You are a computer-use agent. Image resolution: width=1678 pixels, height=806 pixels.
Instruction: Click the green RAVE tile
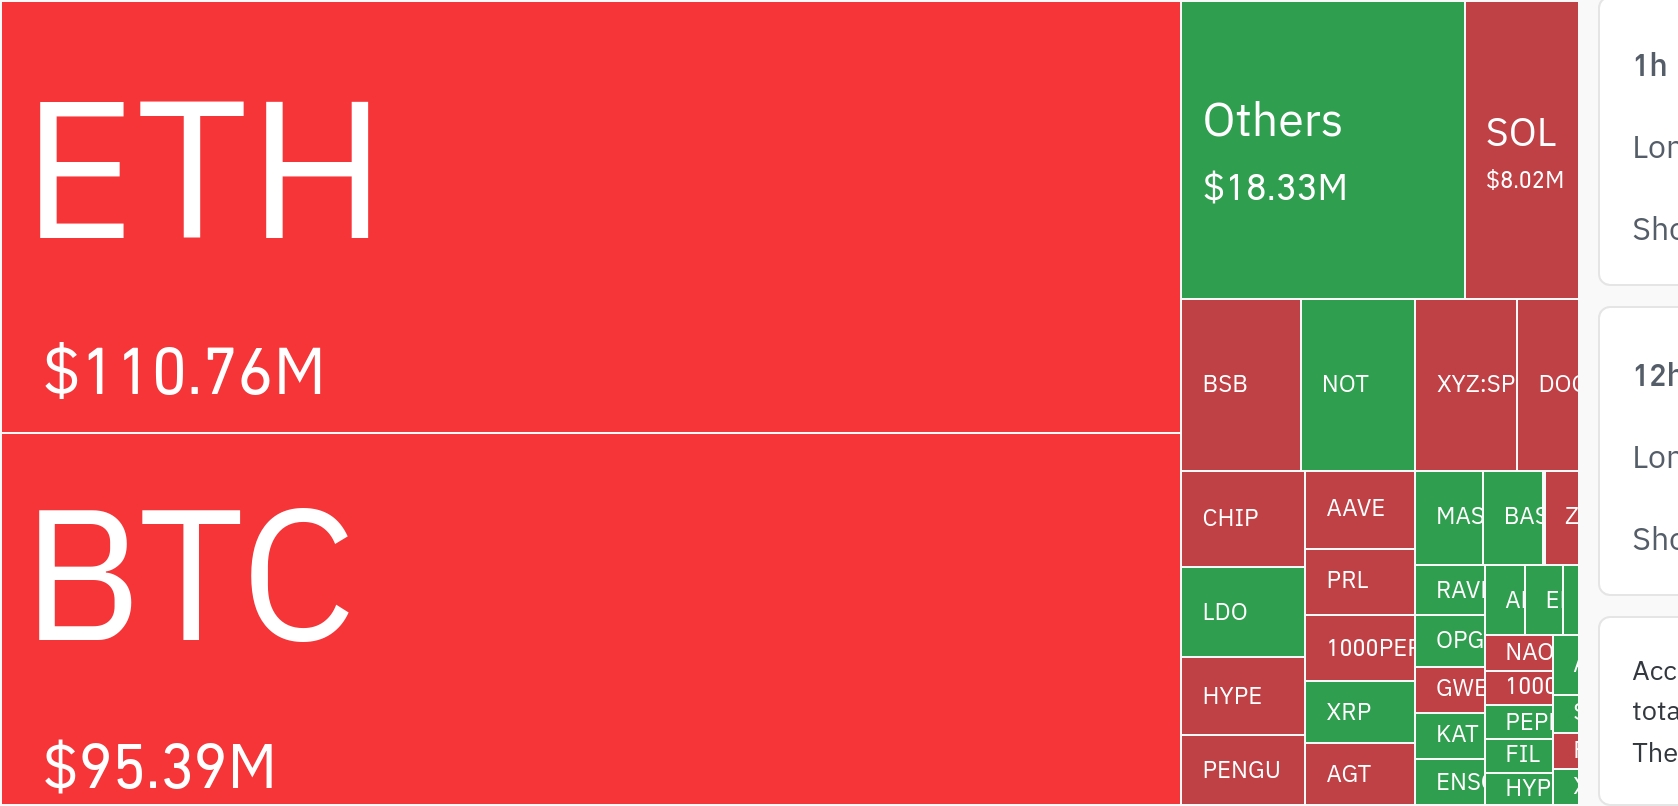(1450, 590)
